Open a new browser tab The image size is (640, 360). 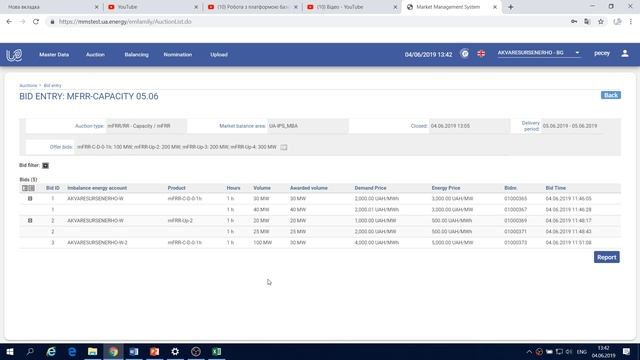pyautogui.click(x=511, y=7)
